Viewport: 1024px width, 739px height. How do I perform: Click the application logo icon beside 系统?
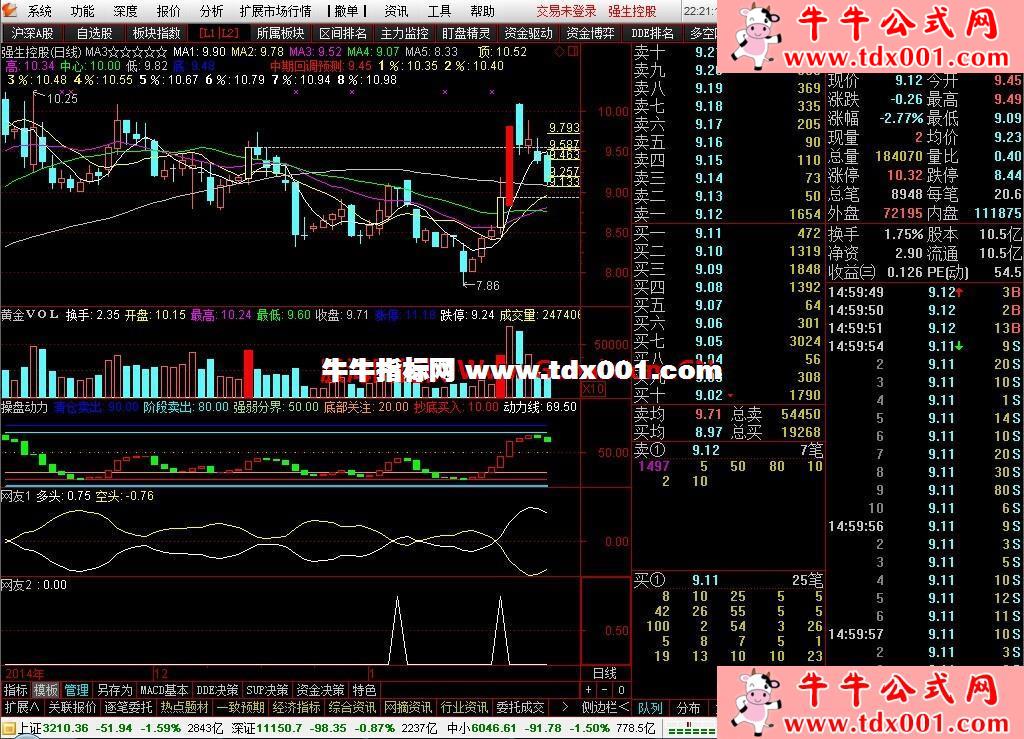[x=9, y=10]
